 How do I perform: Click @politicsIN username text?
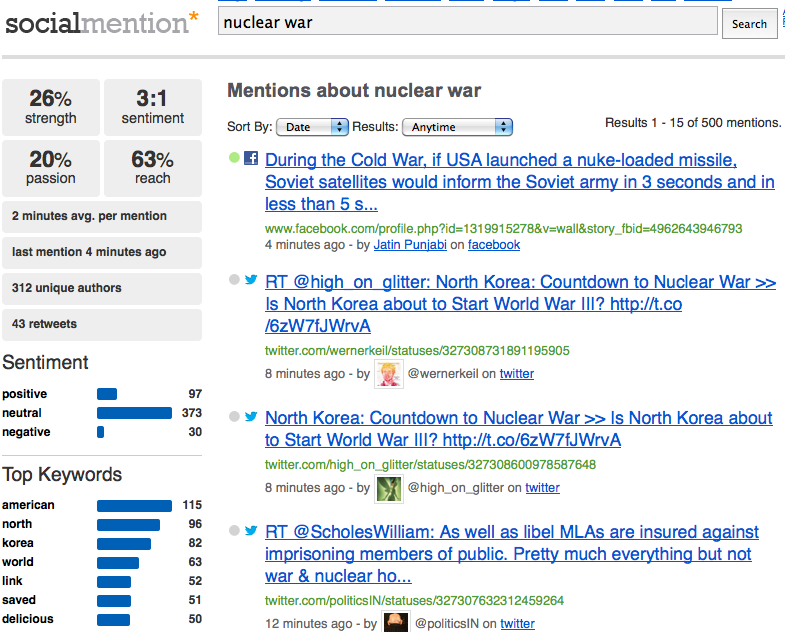point(447,624)
